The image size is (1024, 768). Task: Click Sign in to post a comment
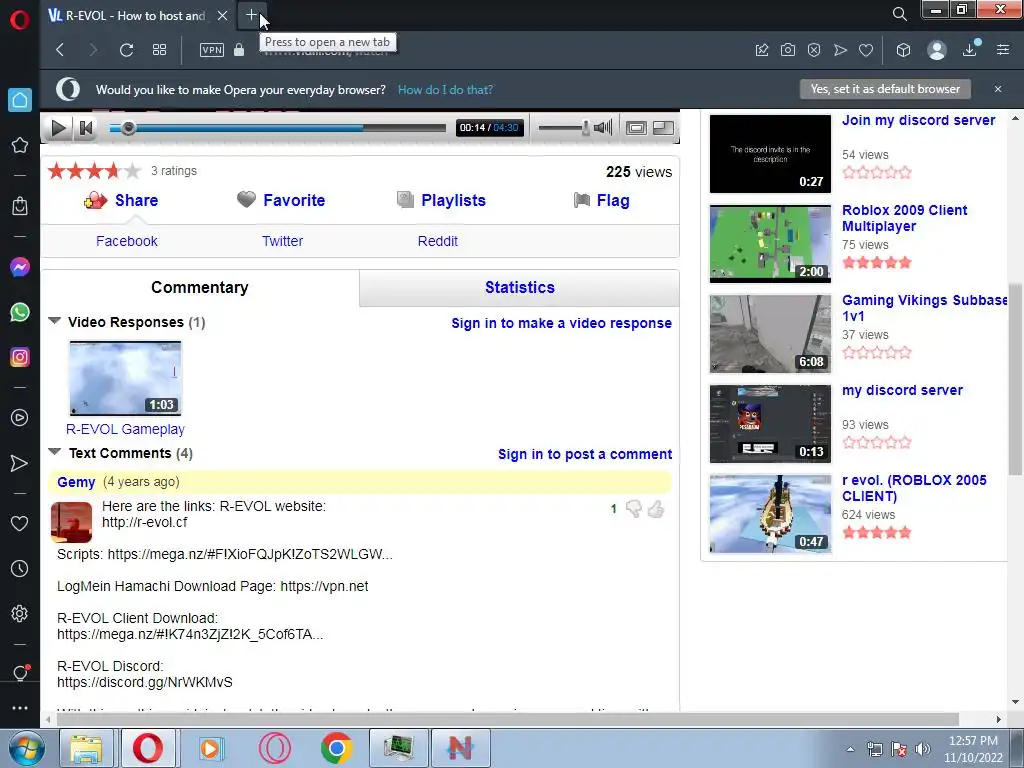pyautogui.click(x=585, y=454)
